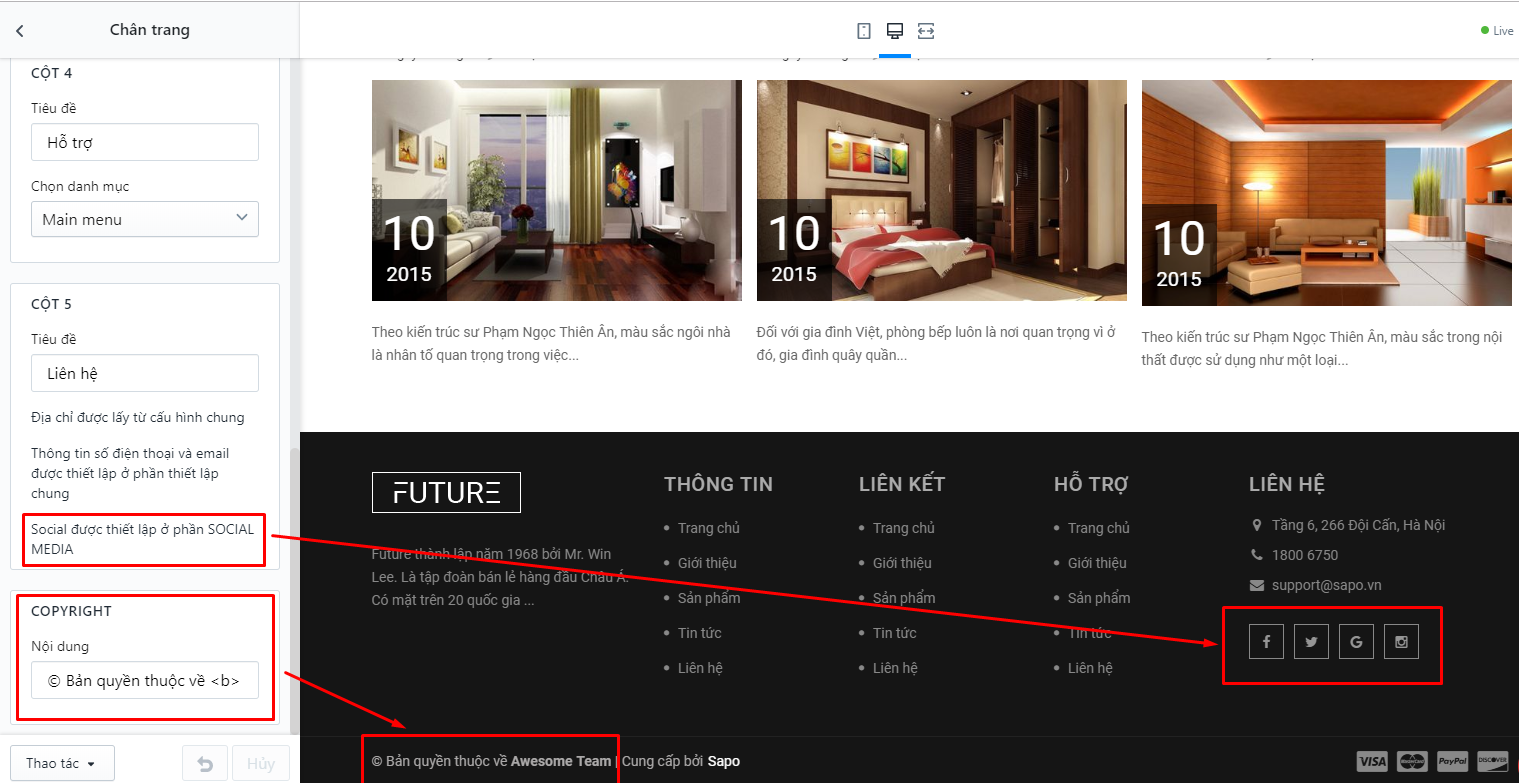This screenshot has height=783, width=1519.
Task: Click the COPYRIGHT section heading
Action: click(x=71, y=611)
